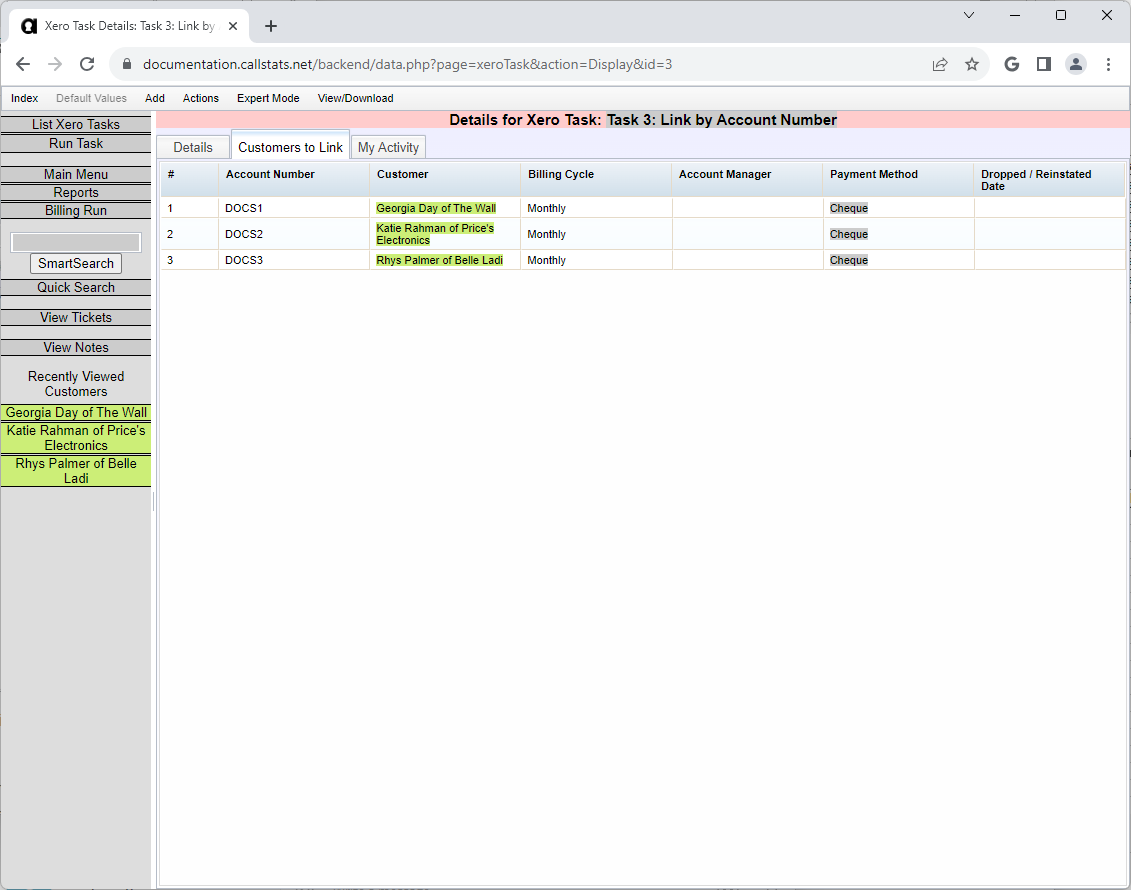Open the View/Download menu
Viewport: 1131px width, 890px height.
point(355,98)
